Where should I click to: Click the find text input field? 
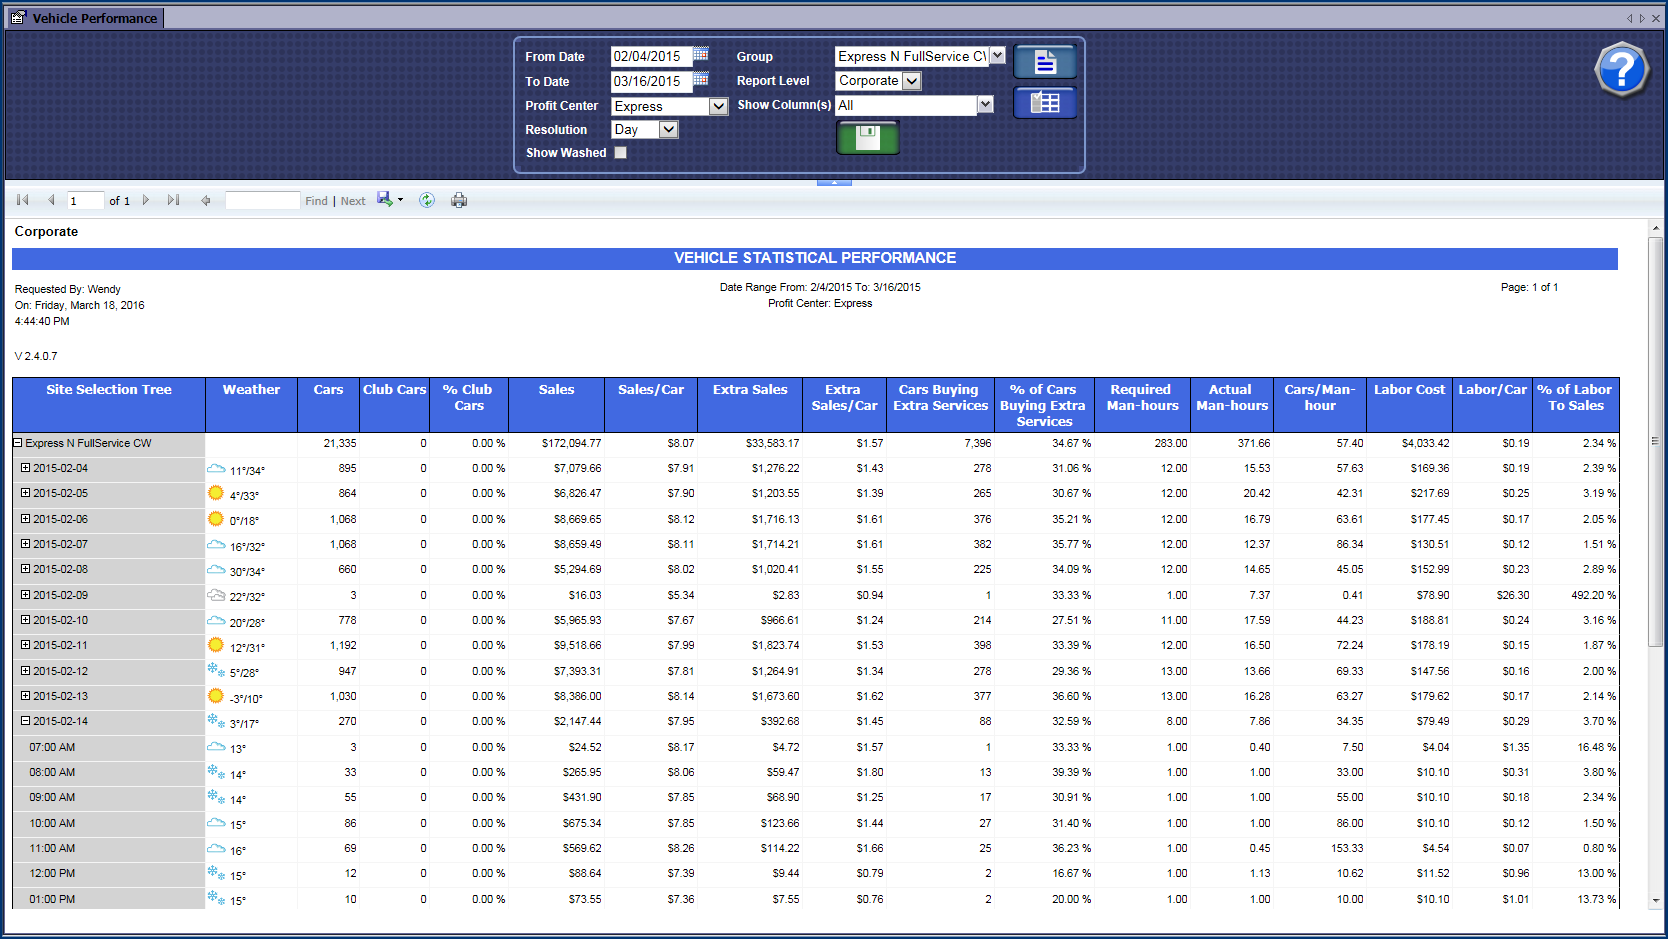coord(262,201)
